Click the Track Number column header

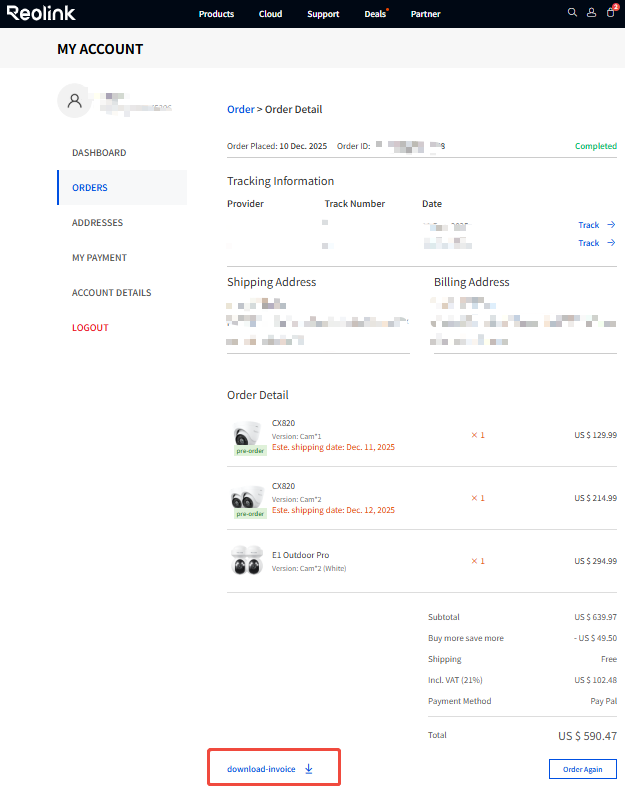coord(354,204)
